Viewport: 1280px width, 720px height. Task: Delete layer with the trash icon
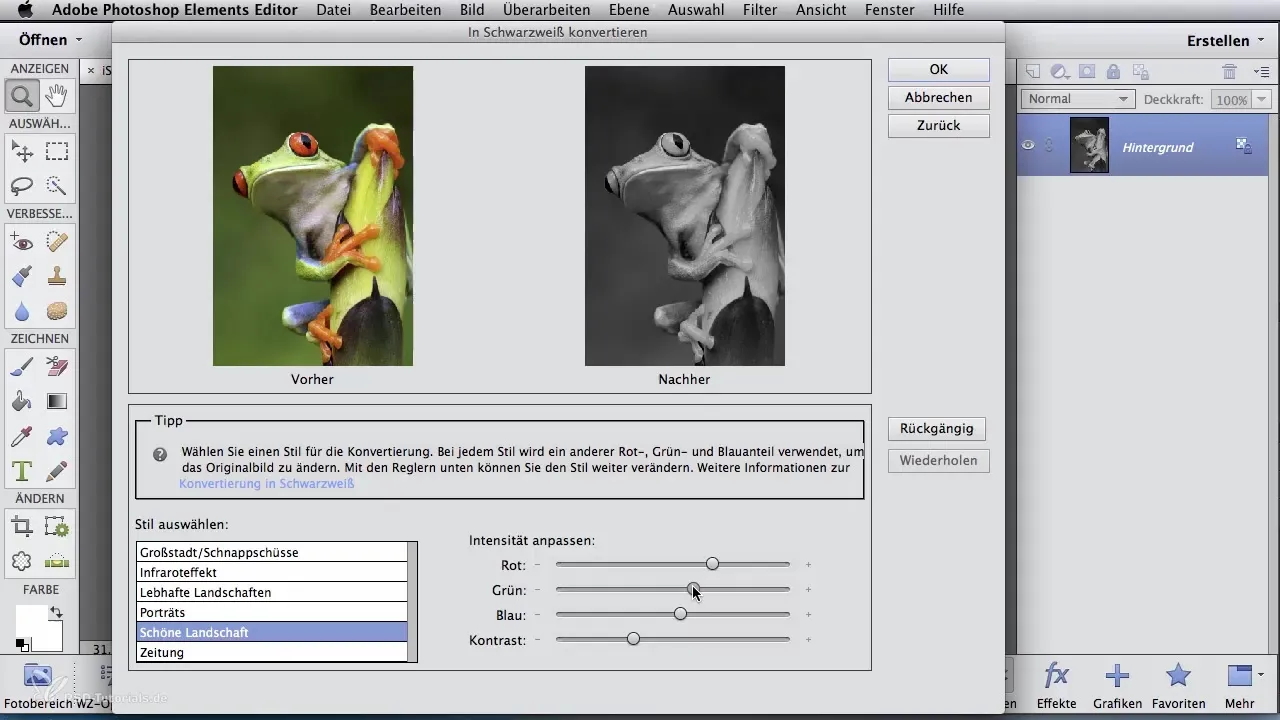pyautogui.click(x=1230, y=71)
